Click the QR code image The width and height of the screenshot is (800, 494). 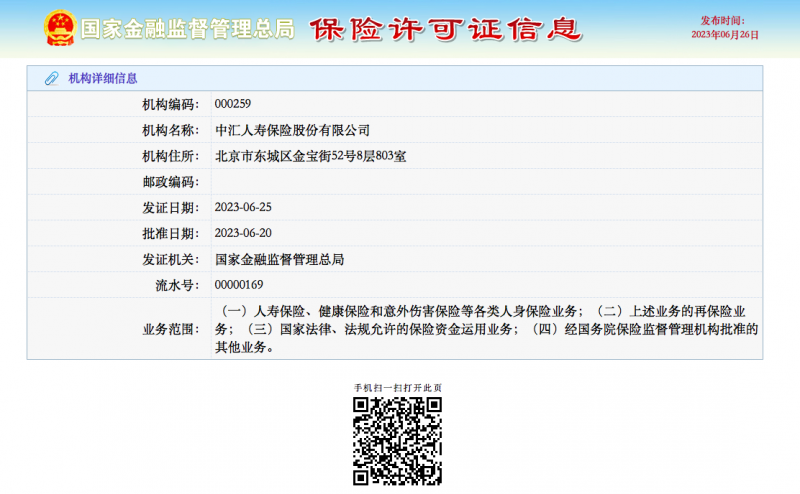pyautogui.click(x=397, y=441)
